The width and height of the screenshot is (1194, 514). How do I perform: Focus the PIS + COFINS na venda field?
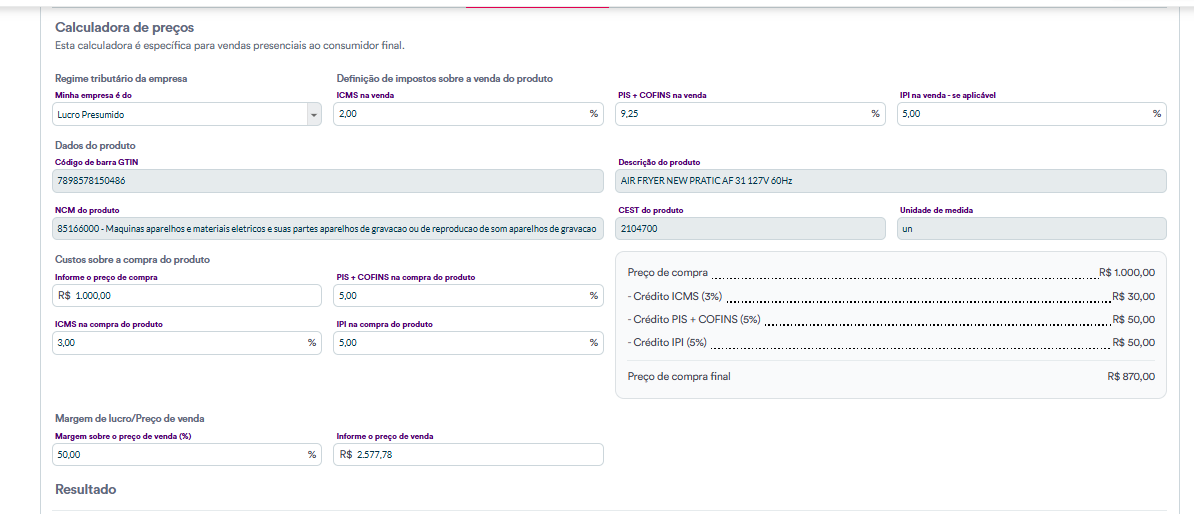(740, 114)
